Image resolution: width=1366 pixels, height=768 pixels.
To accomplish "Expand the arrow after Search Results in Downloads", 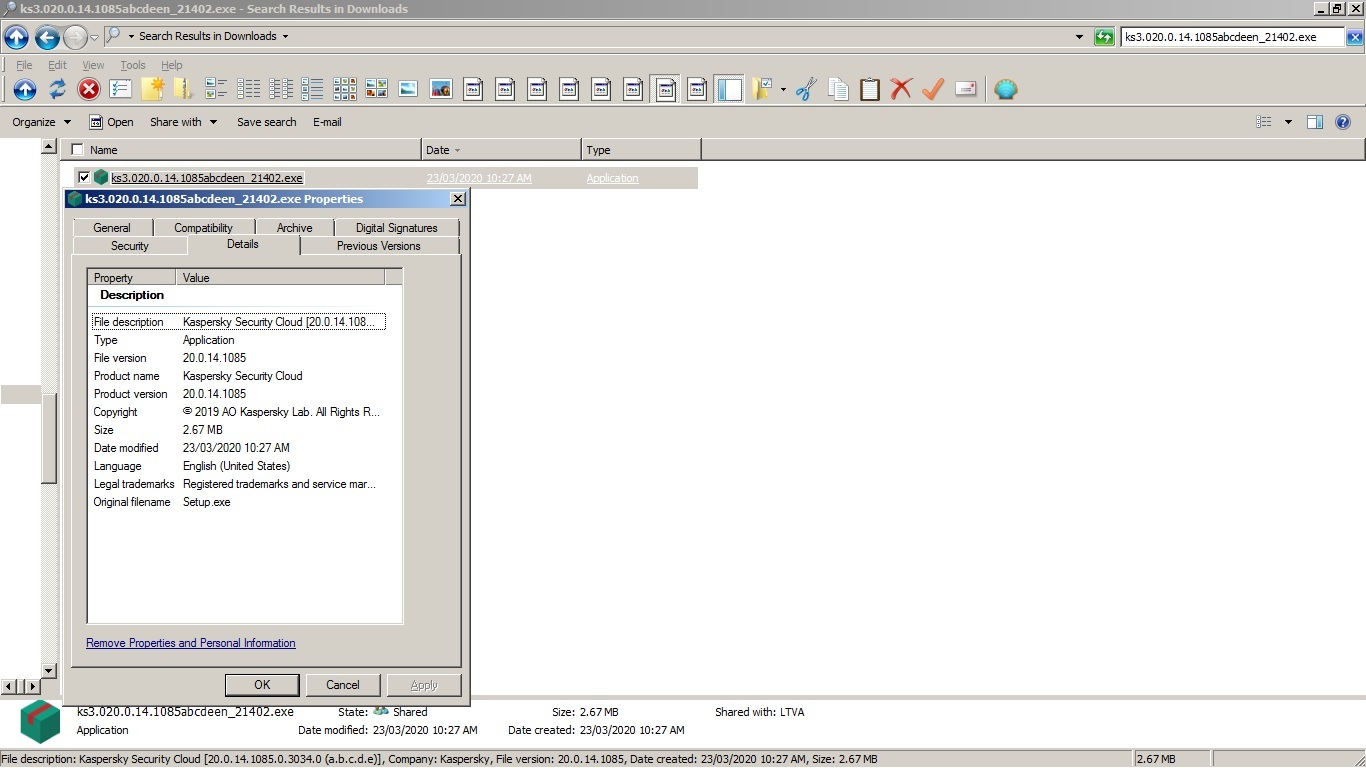I will [x=285, y=36].
